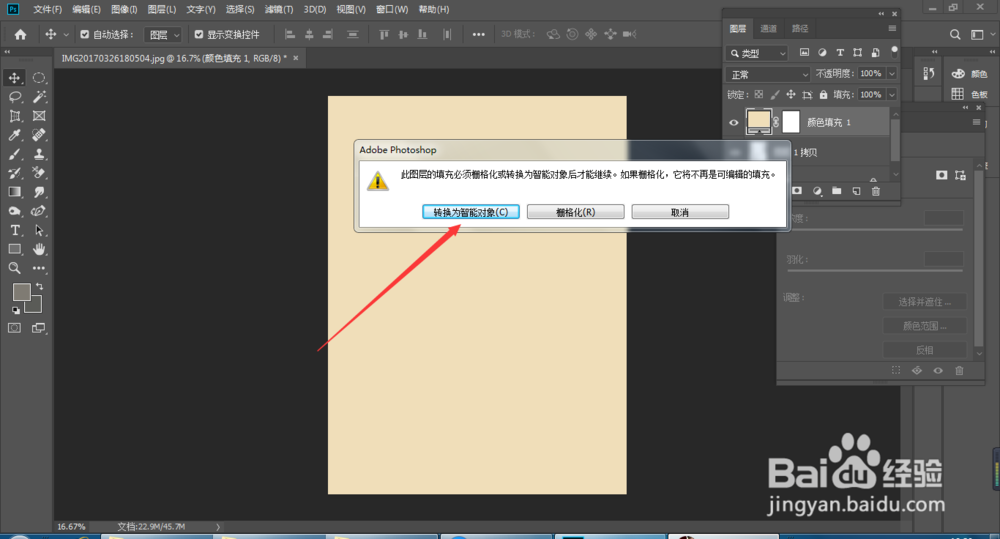Select the Move tool in the toolbox

[x=14, y=78]
